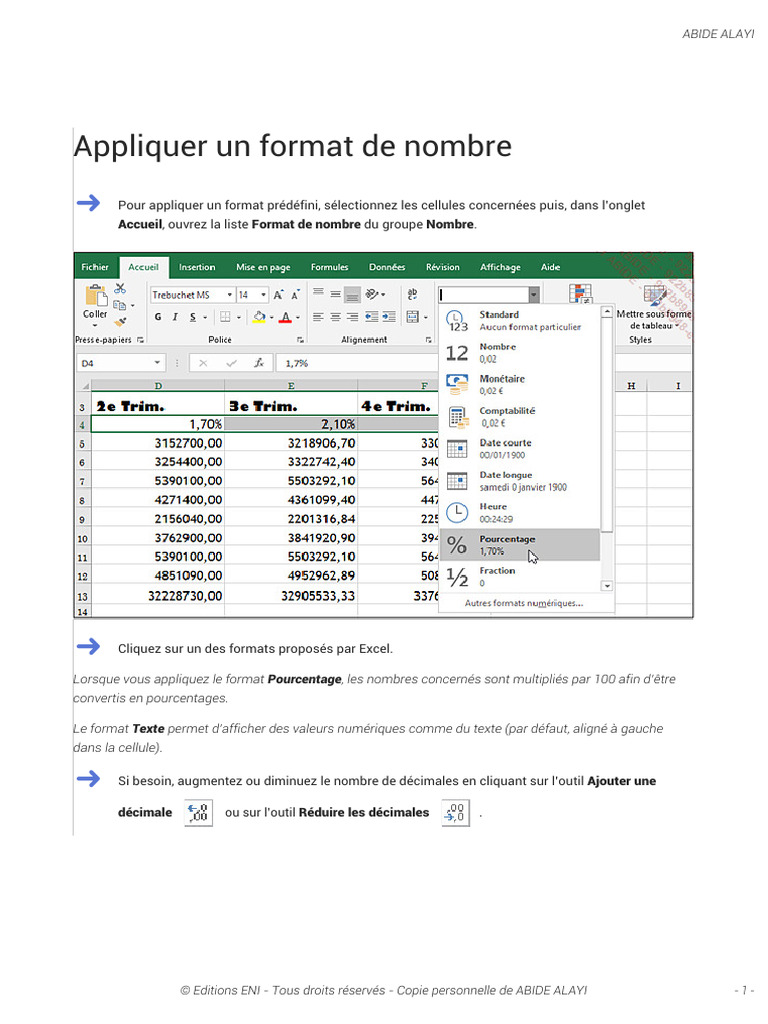The image size is (768, 1024).
Task: Switch to the Insertion tab
Action: point(197,267)
